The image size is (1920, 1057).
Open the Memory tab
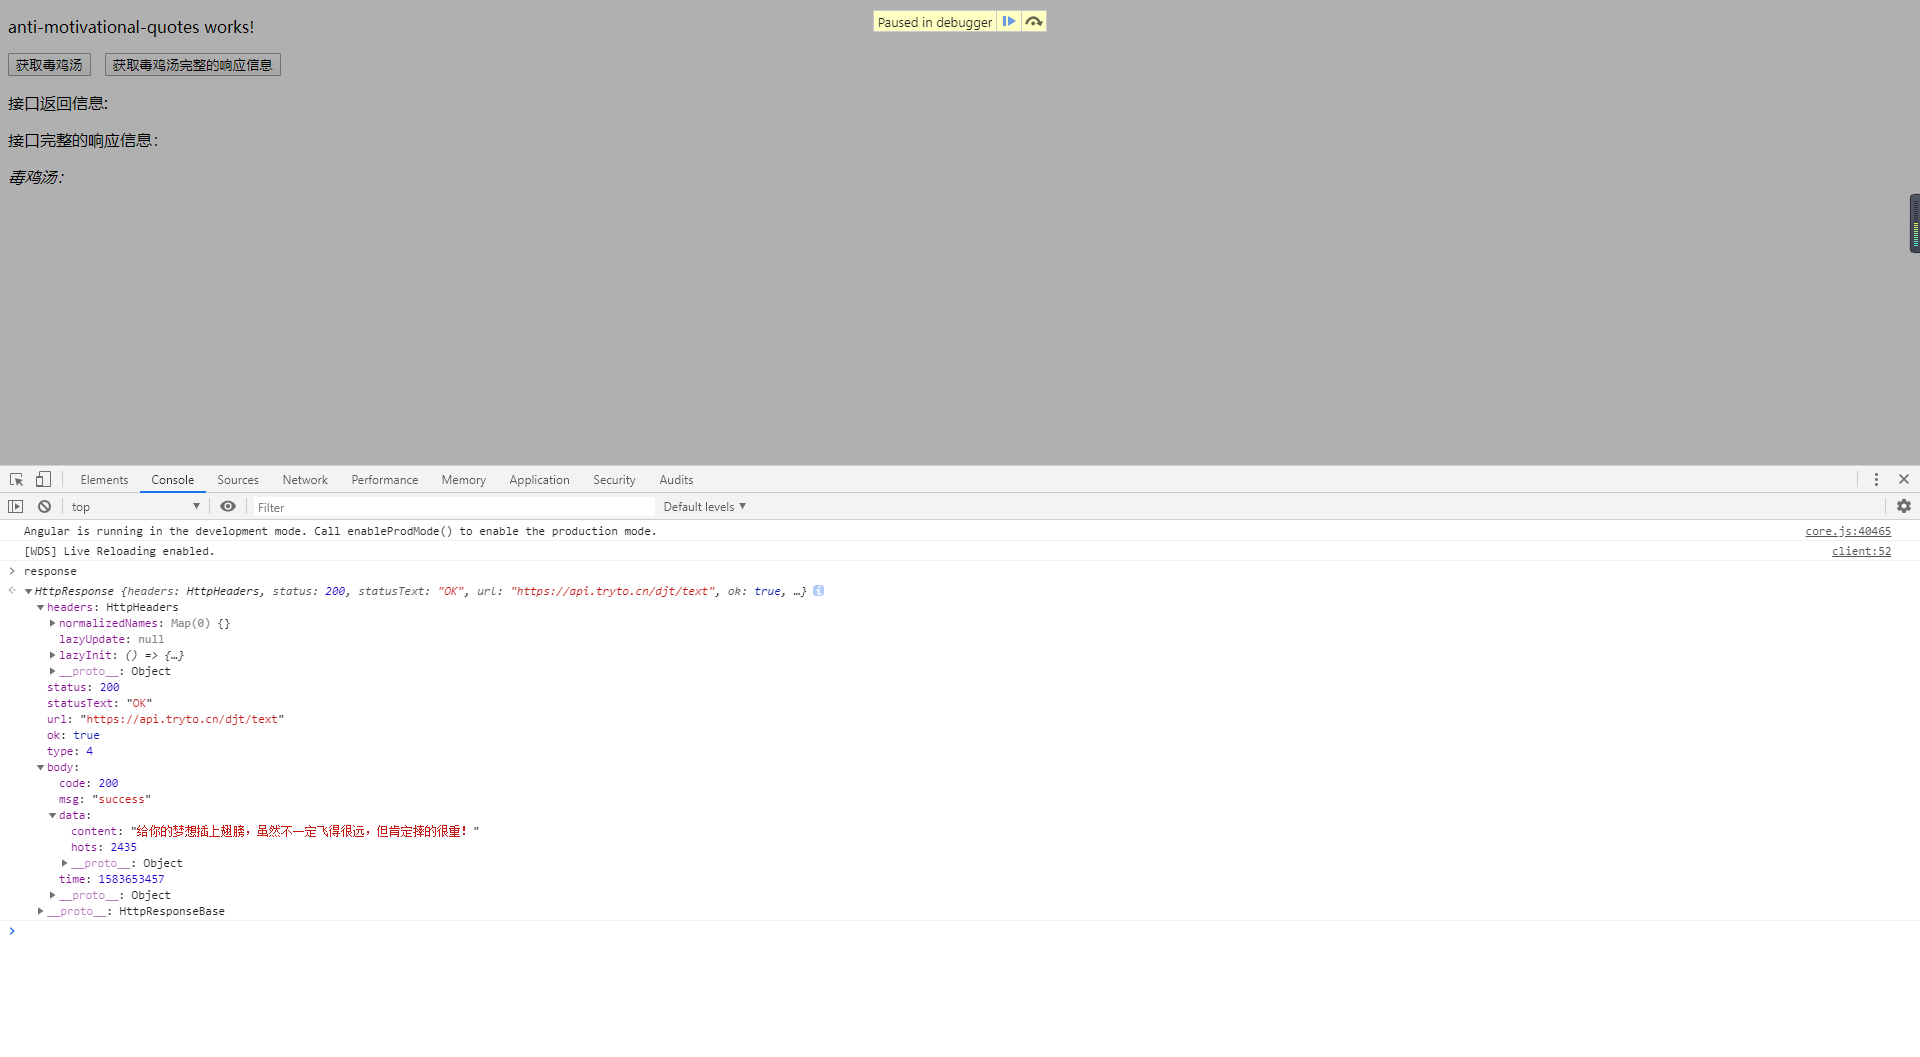point(464,480)
